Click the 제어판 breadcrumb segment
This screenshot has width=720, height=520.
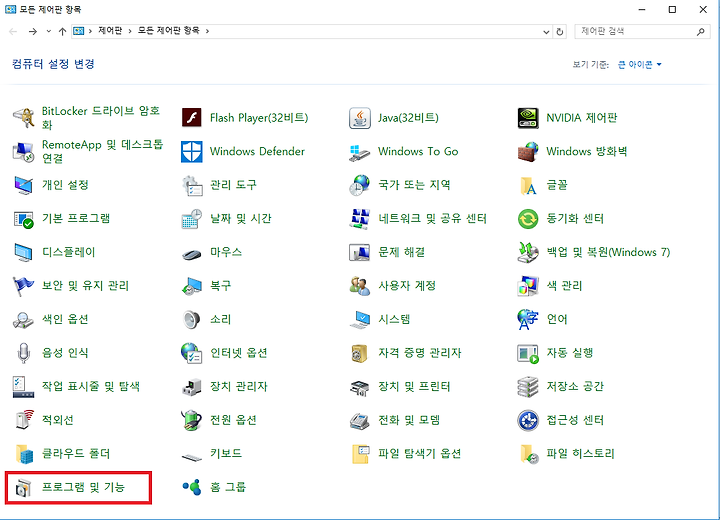(110, 31)
